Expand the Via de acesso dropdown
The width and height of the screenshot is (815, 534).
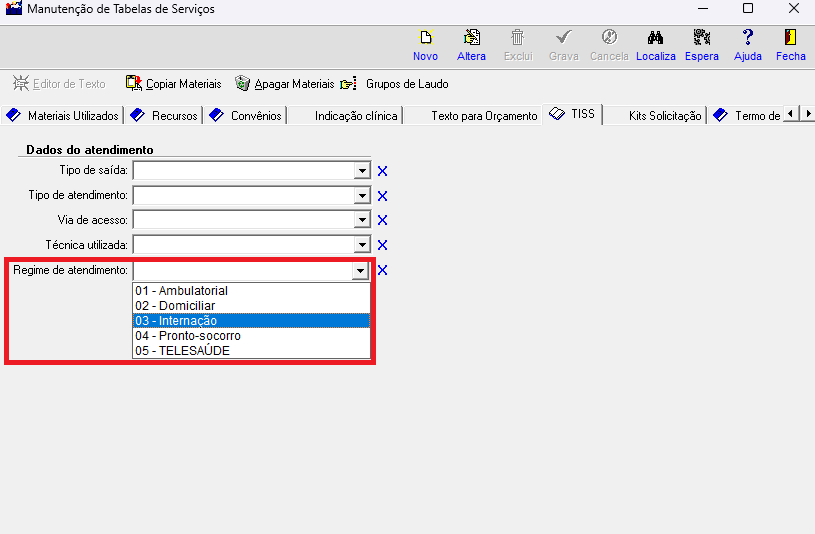(362, 220)
